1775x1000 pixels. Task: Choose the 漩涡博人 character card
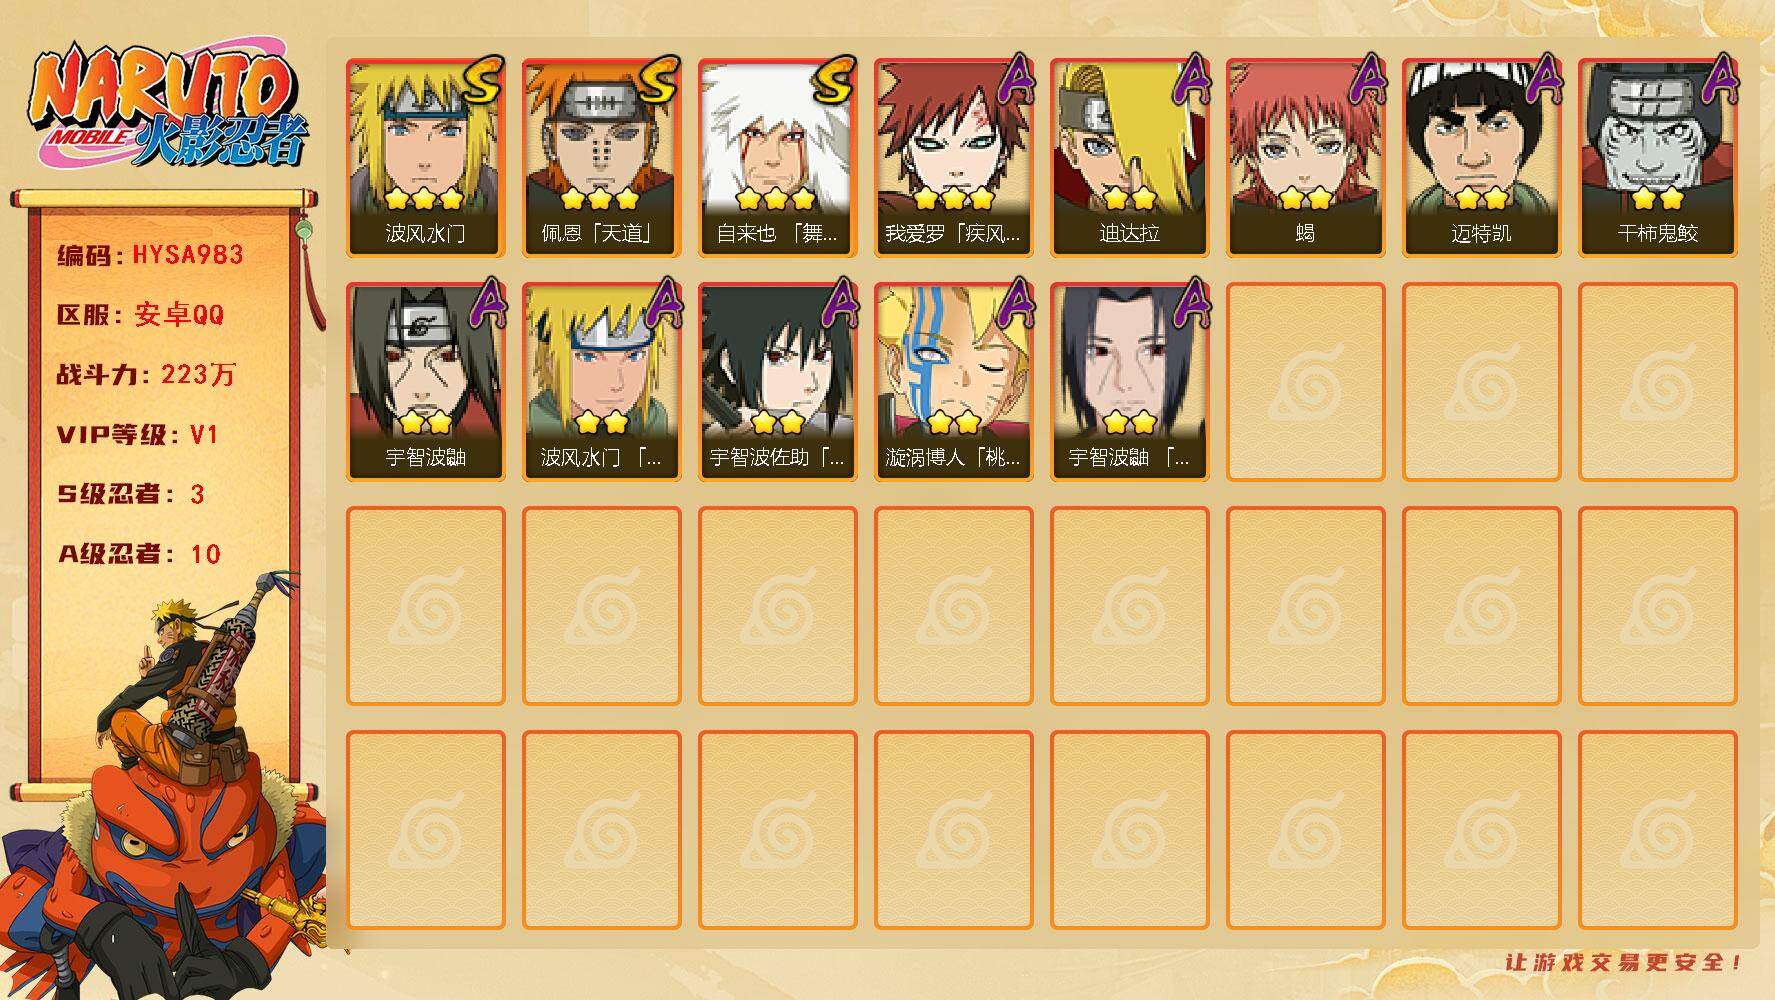tap(953, 382)
